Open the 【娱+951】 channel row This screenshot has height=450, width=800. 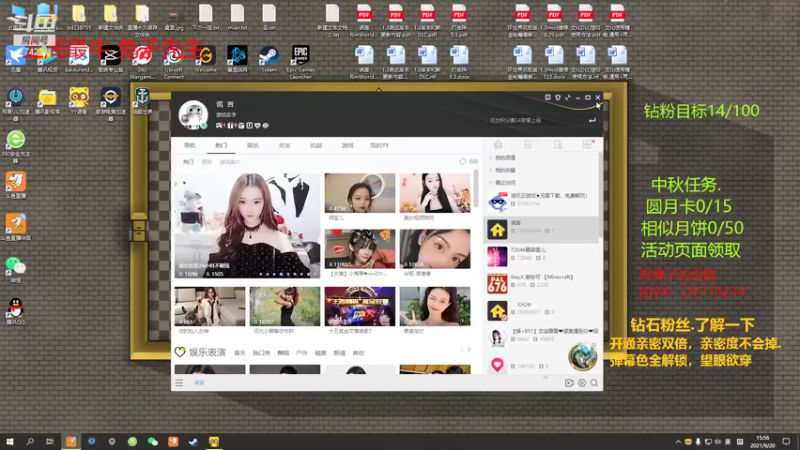(541, 338)
